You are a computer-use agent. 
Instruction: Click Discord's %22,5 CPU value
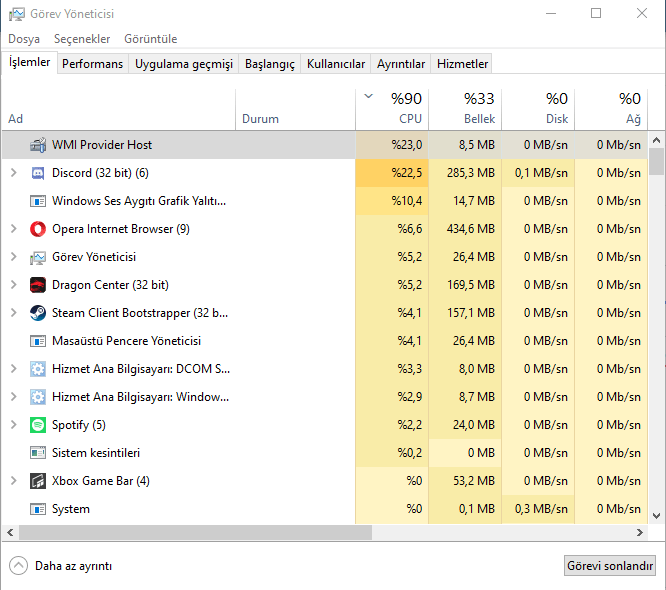407,173
